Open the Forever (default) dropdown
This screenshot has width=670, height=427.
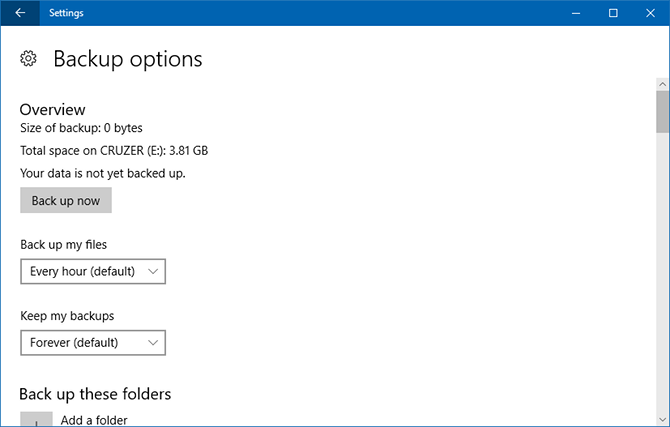tap(92, 343)
